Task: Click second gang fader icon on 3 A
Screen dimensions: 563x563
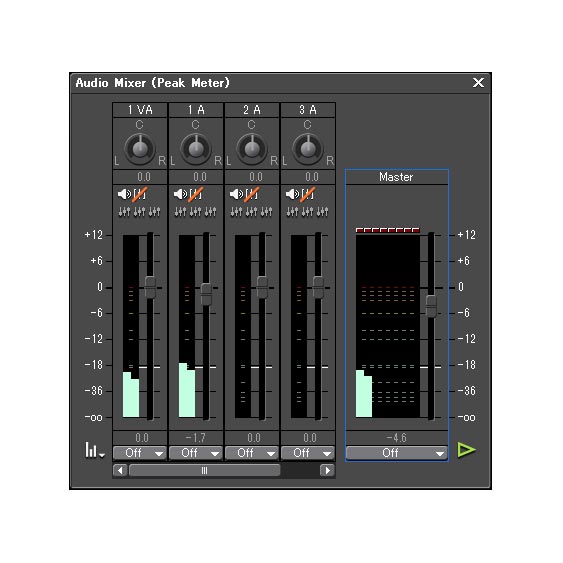Action: coord(307,212)
